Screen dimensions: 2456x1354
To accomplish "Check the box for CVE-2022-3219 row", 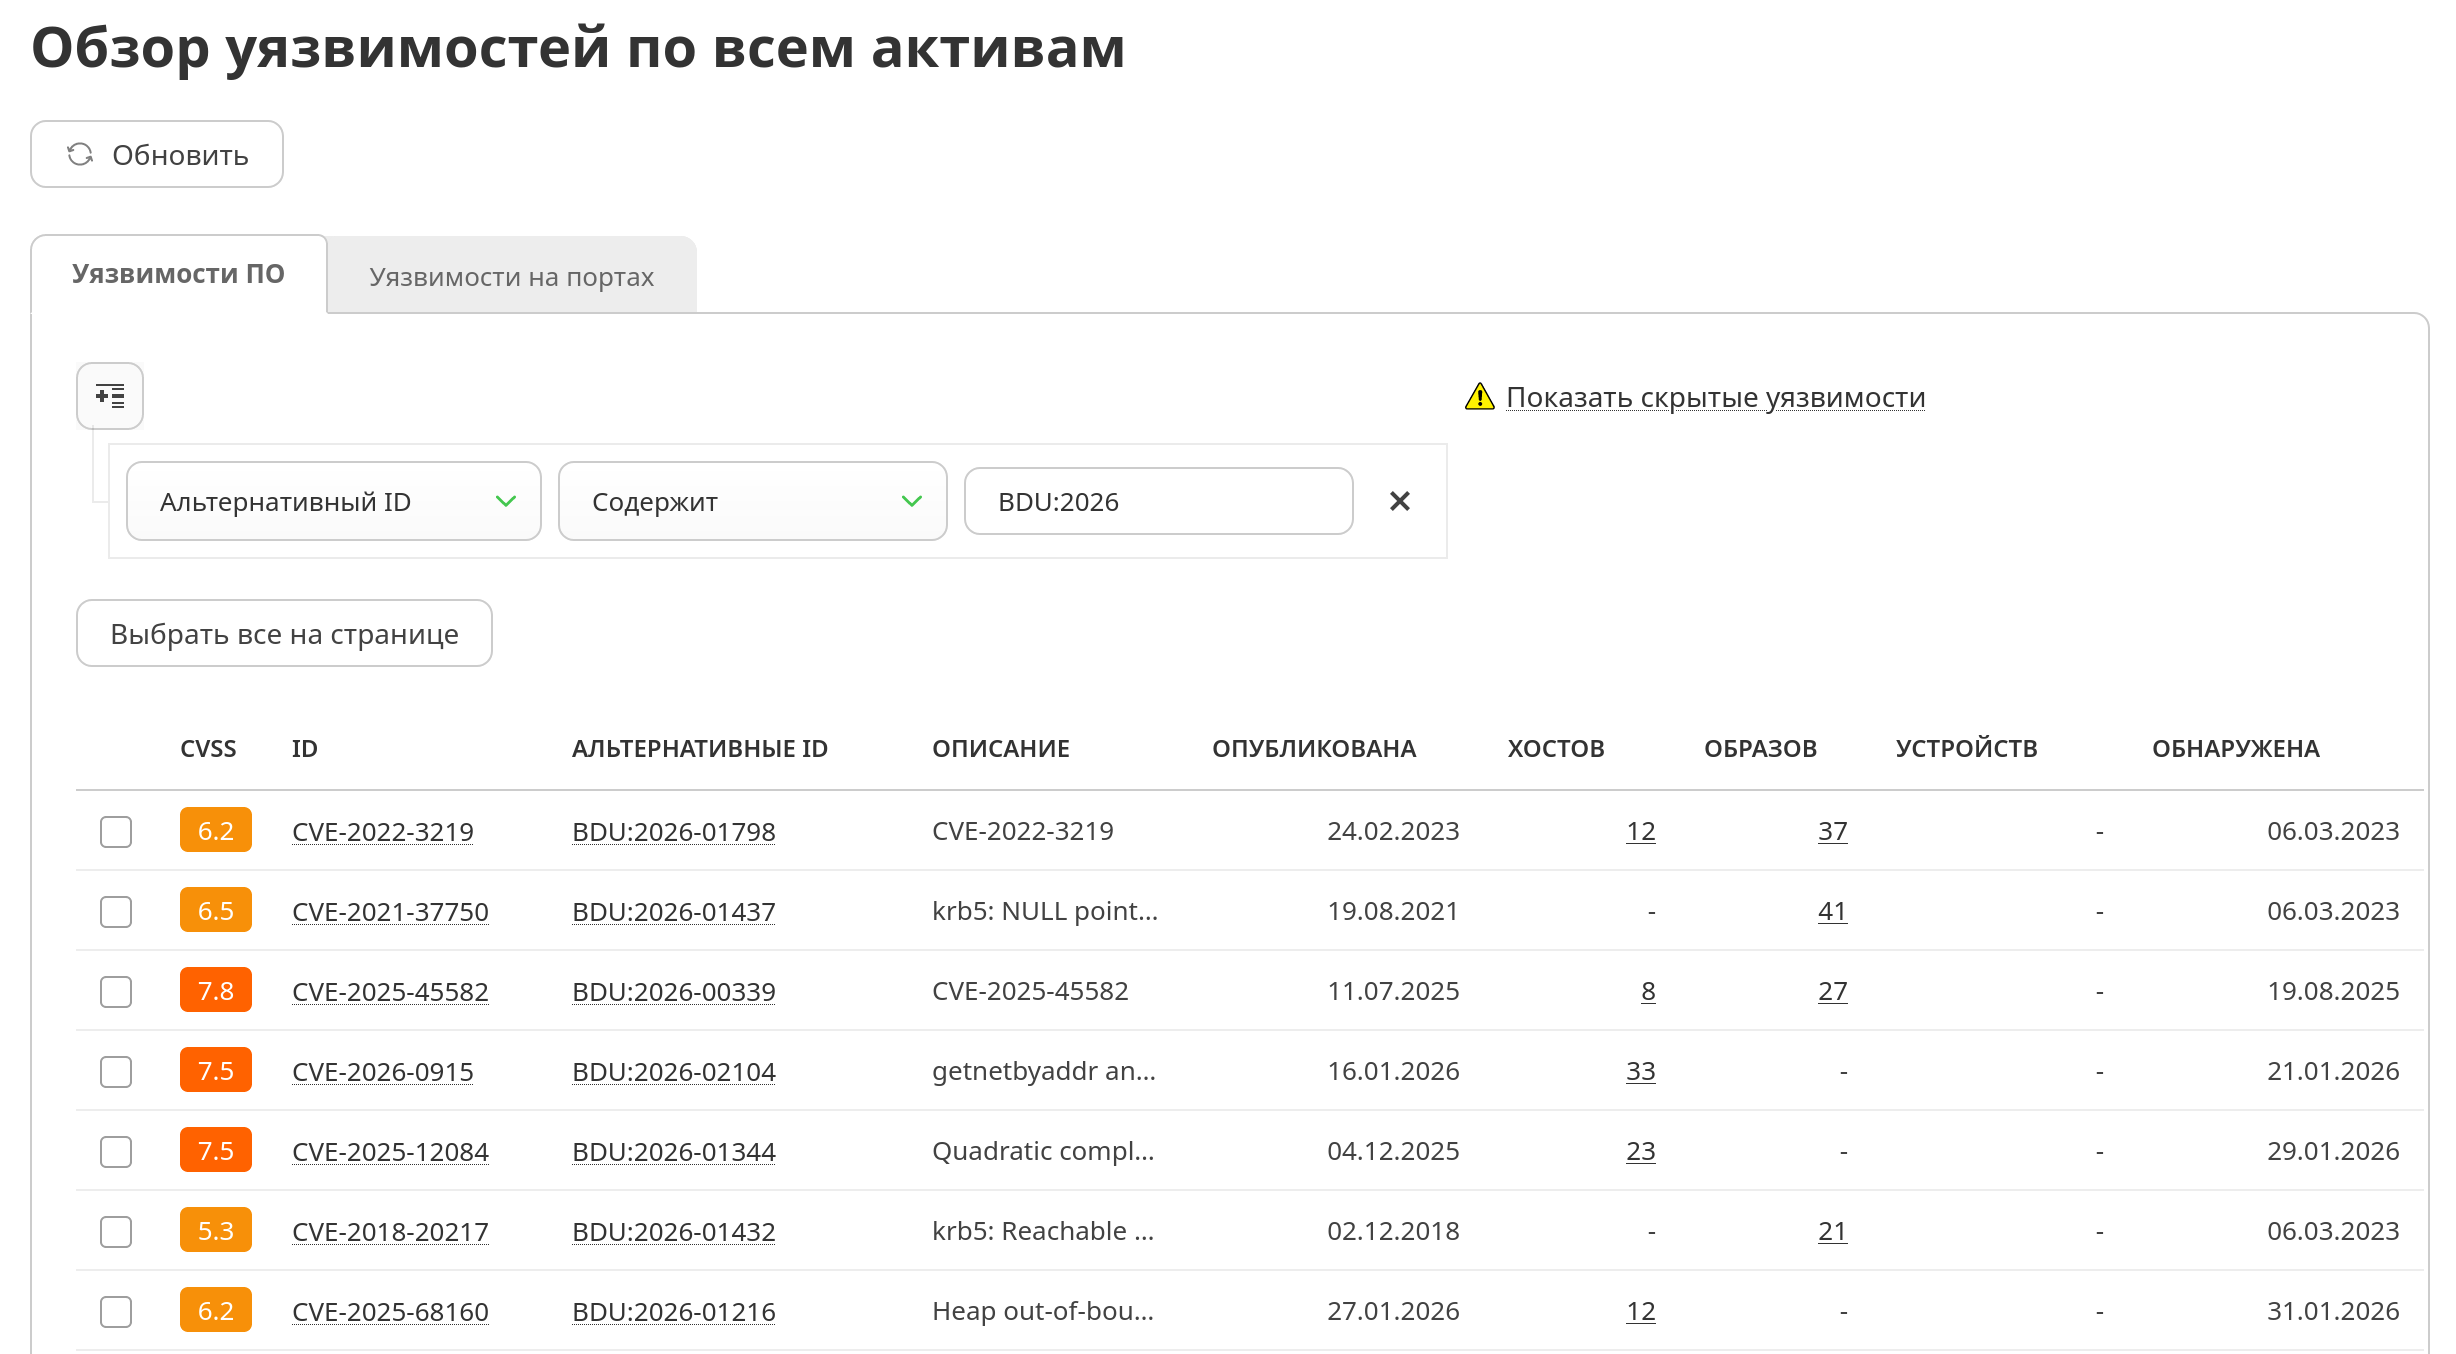I will (116, 831).
